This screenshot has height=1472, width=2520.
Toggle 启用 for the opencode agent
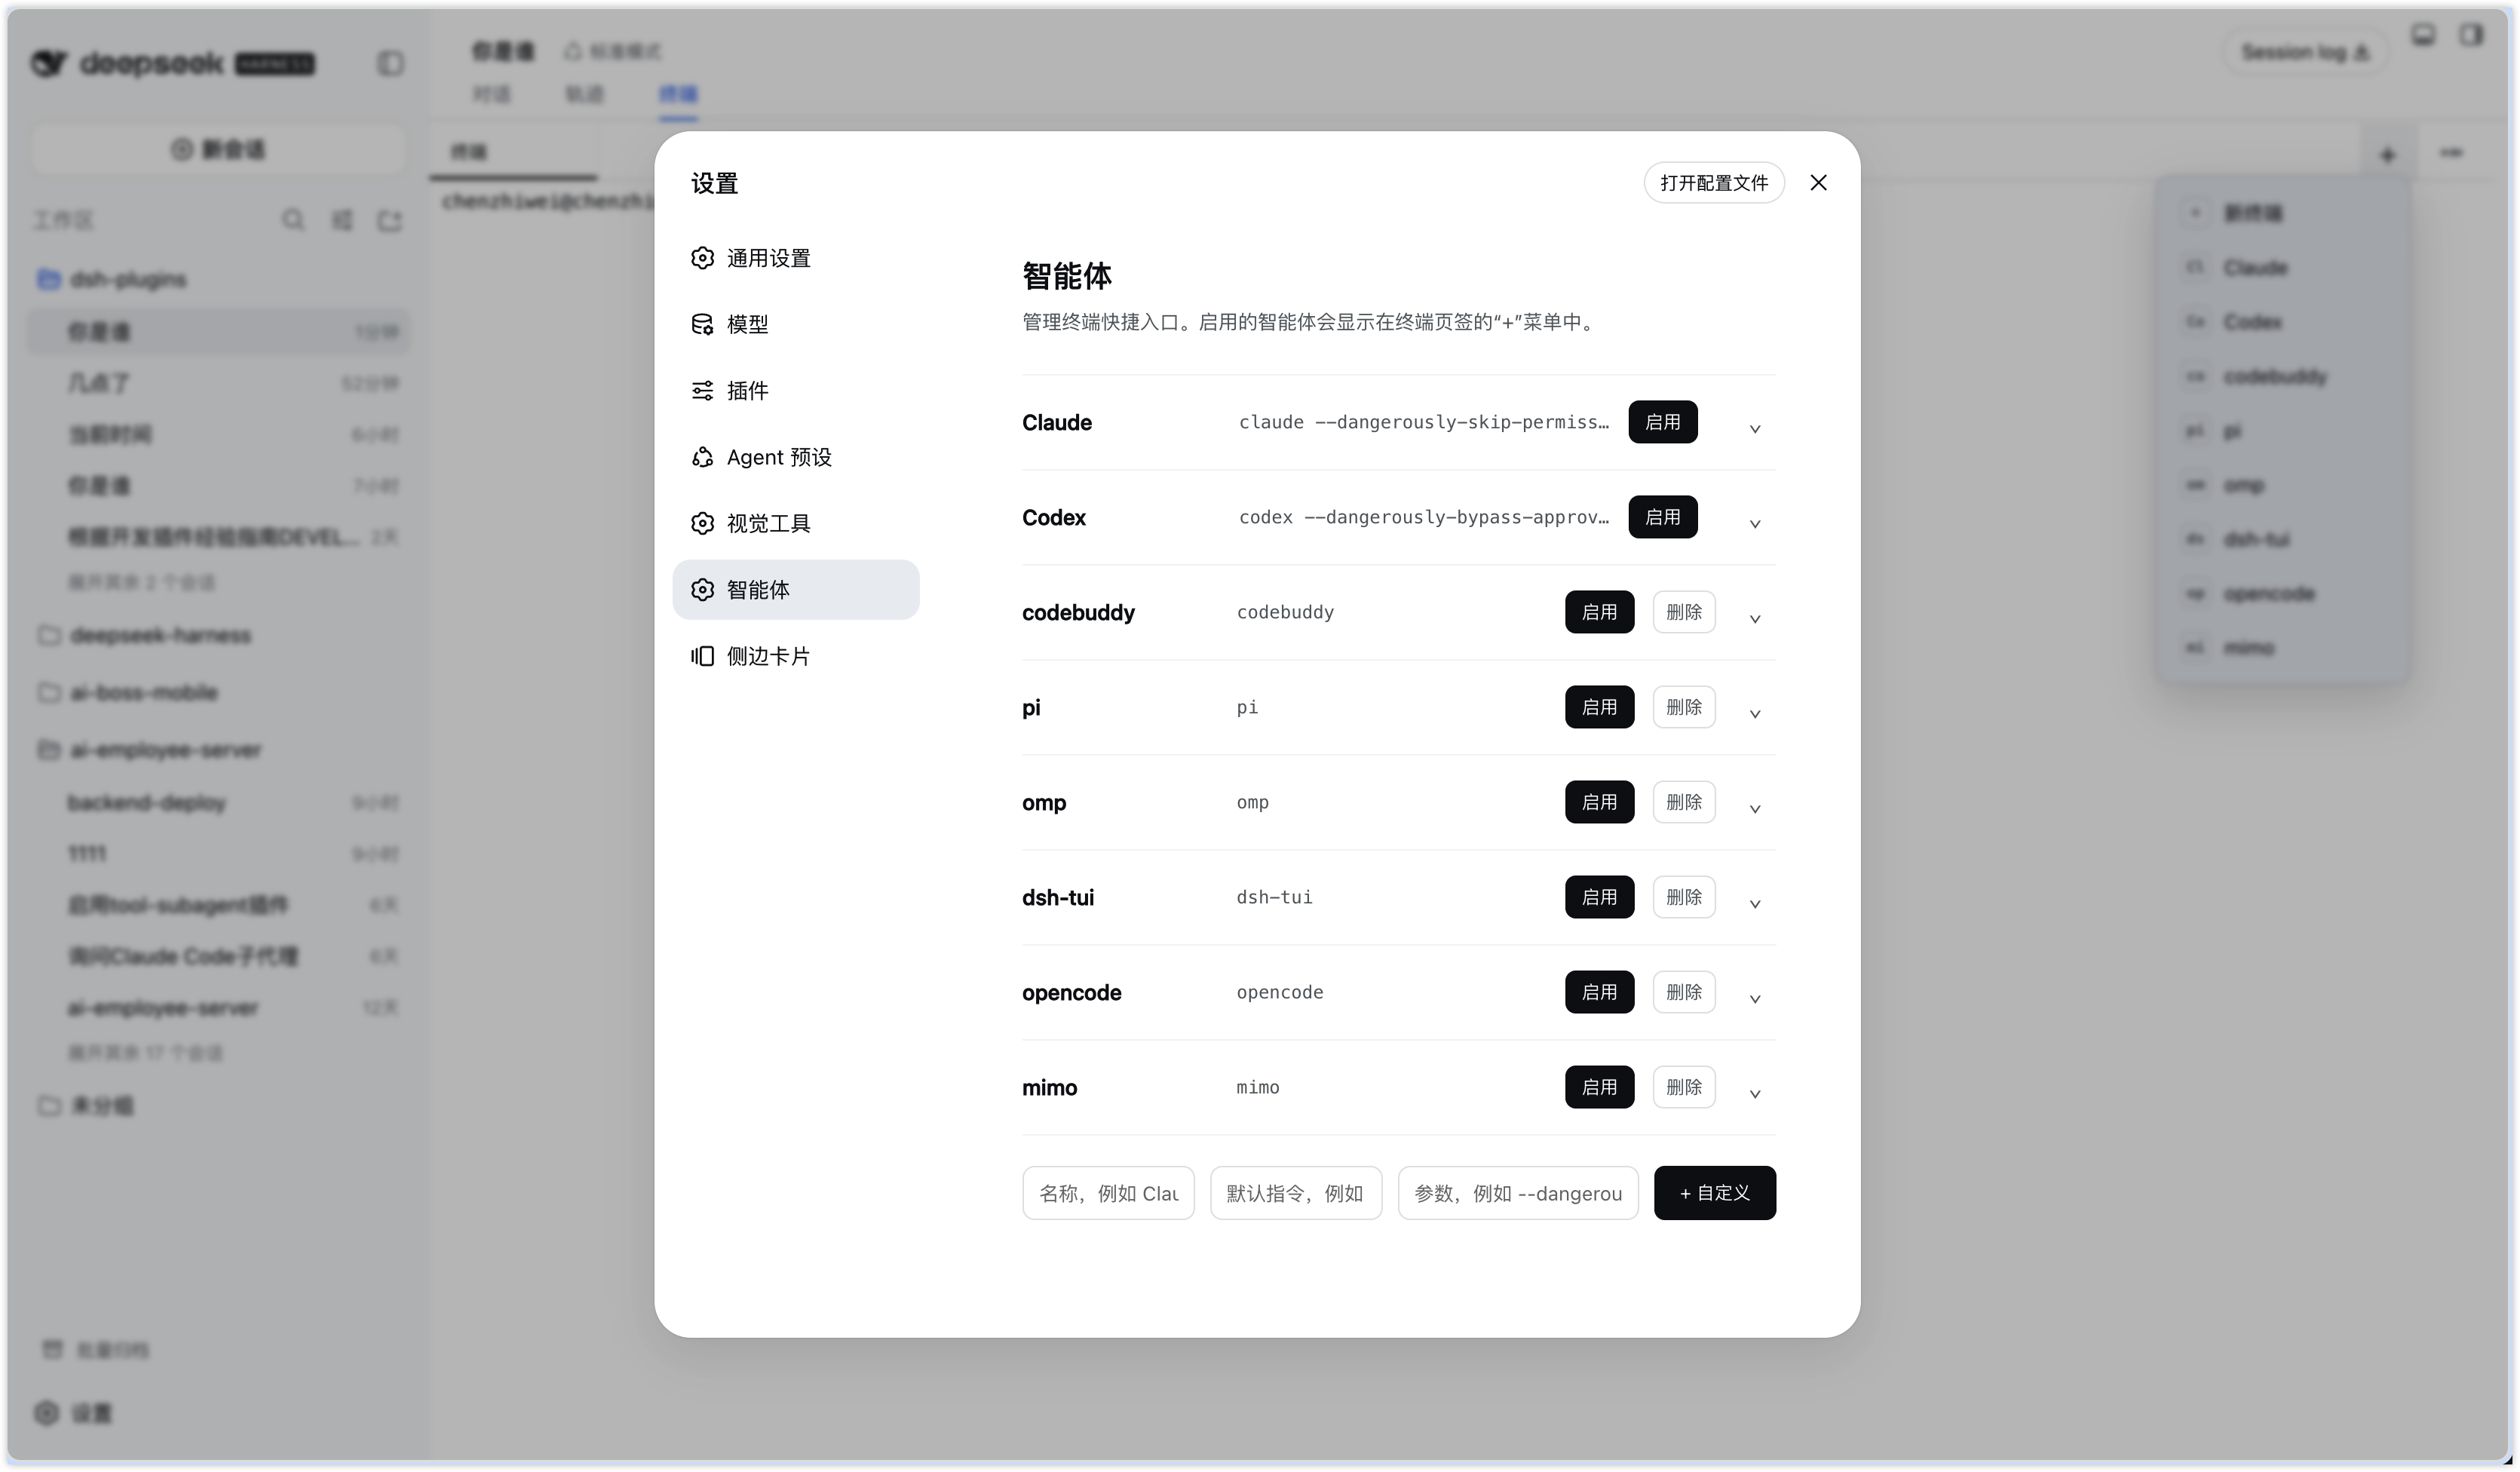coord(1599,992)
